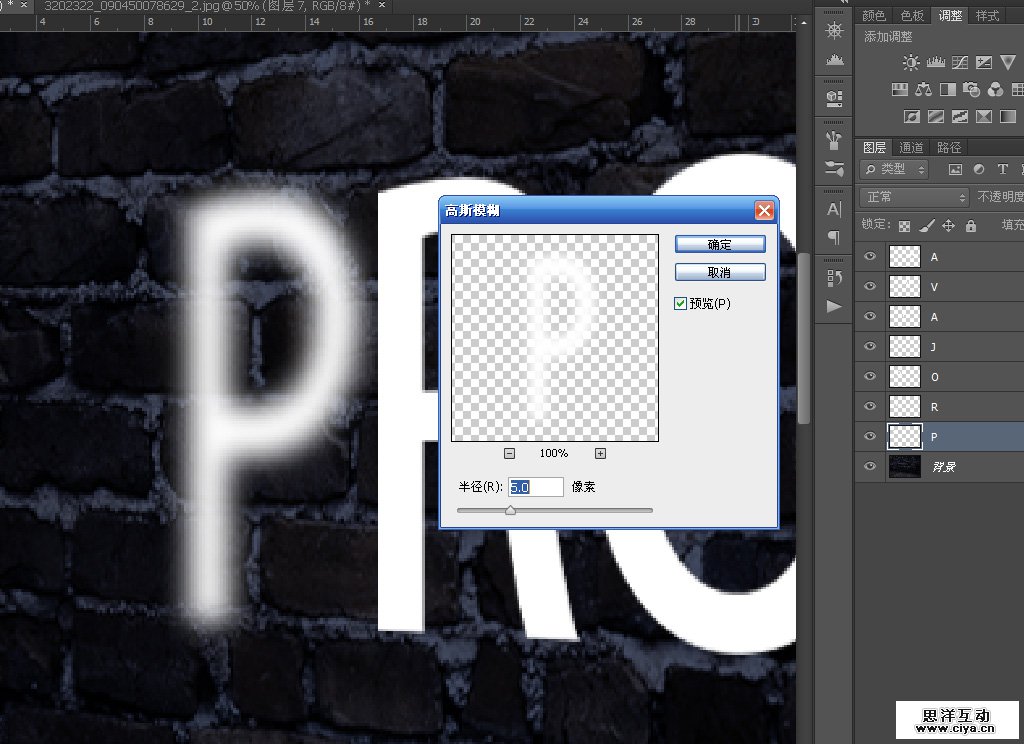
Task: Add an Invert adjustment
Action: tap(912, 116)
